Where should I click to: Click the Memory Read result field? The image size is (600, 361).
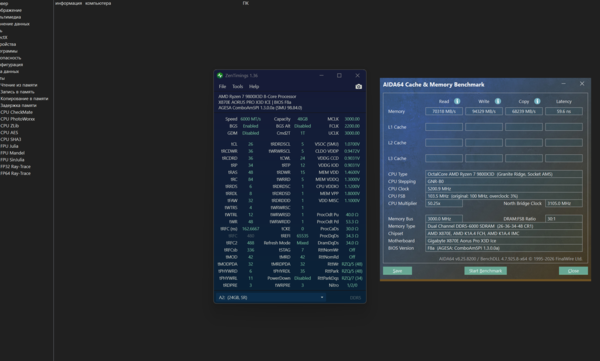tap(444, 111)
